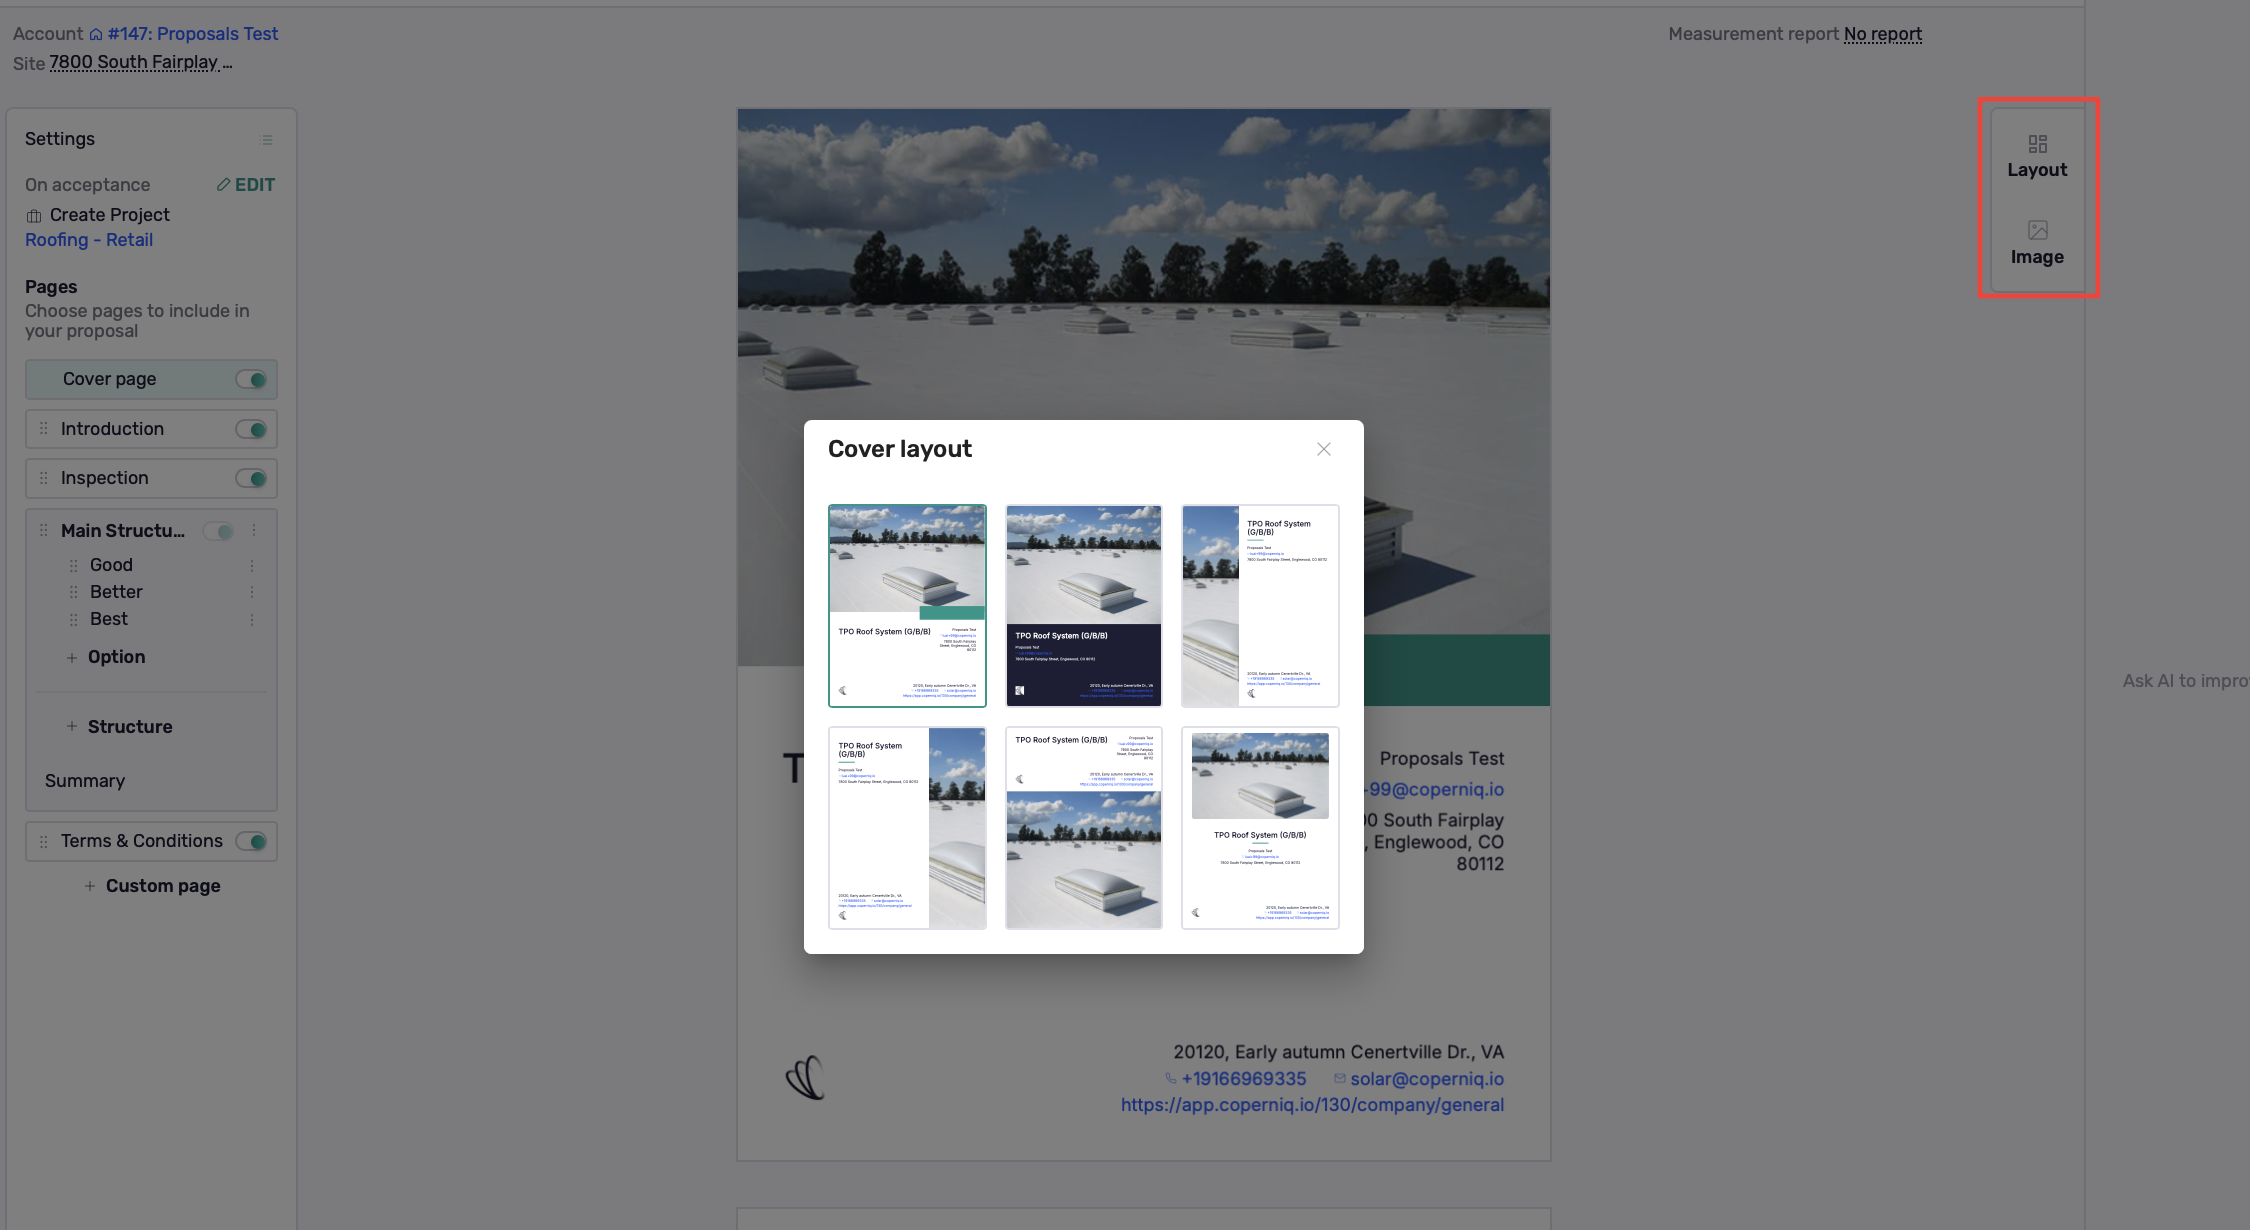Click the drag handle beside Good option
This screenshot has height=1230, width=2250.
click(73, 566)
